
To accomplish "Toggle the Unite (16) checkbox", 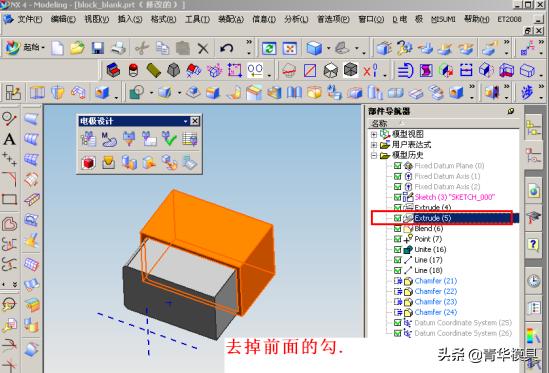I will (397, 249).
